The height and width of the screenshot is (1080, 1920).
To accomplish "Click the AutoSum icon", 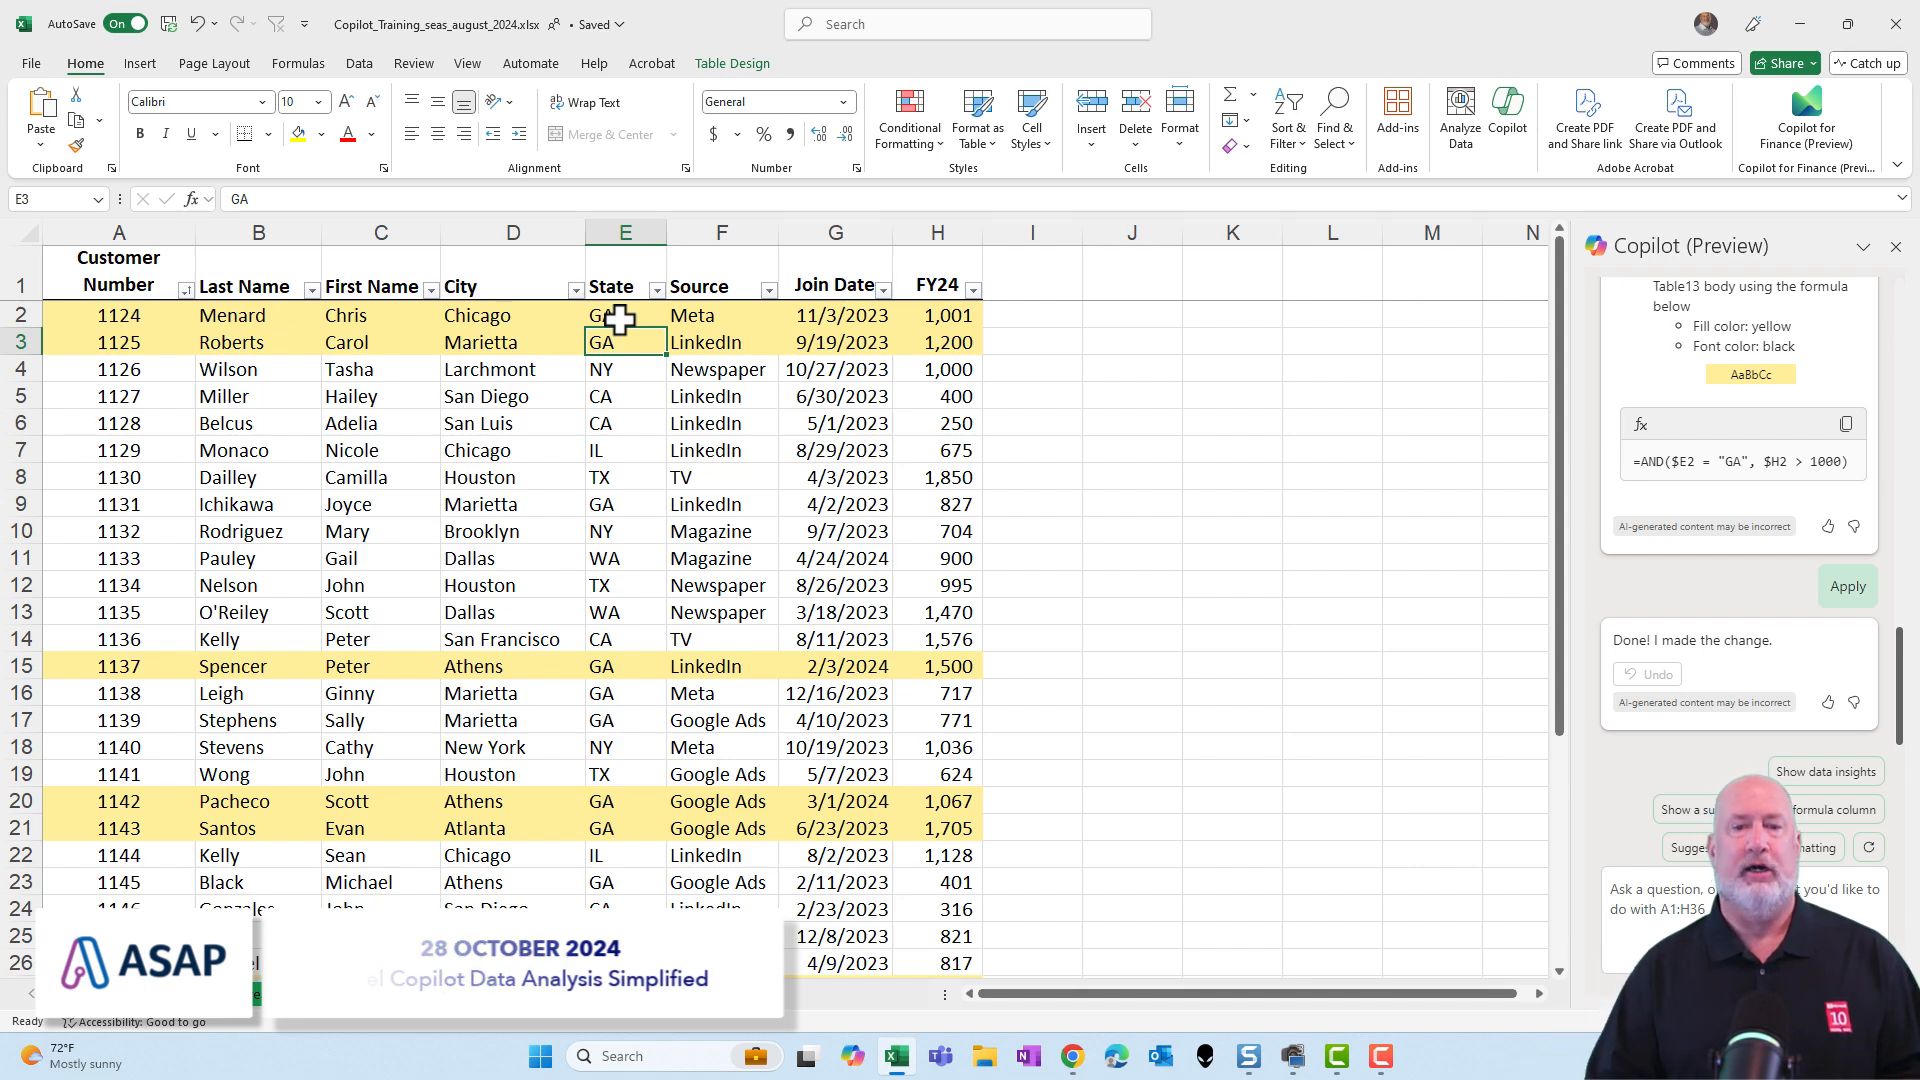I will click(x=1229, y=94).
